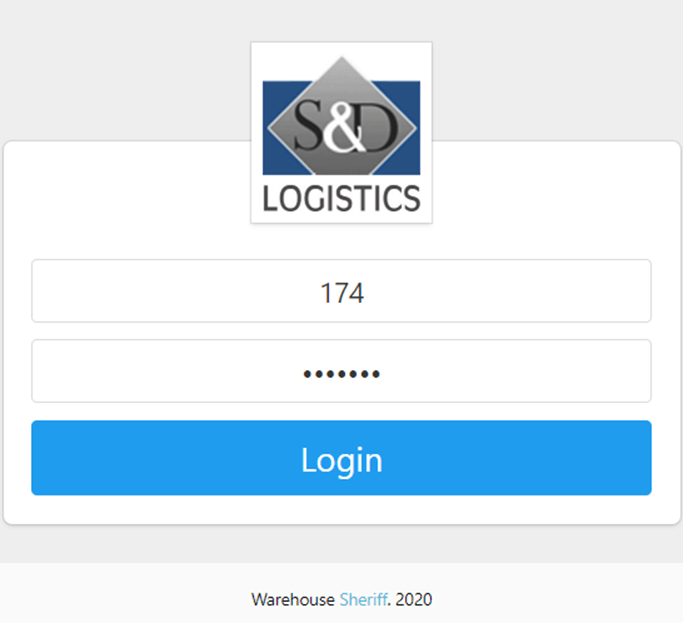Click the Warehouse text in the footer
The image size is (683, 623).
(x=293, y=599)
